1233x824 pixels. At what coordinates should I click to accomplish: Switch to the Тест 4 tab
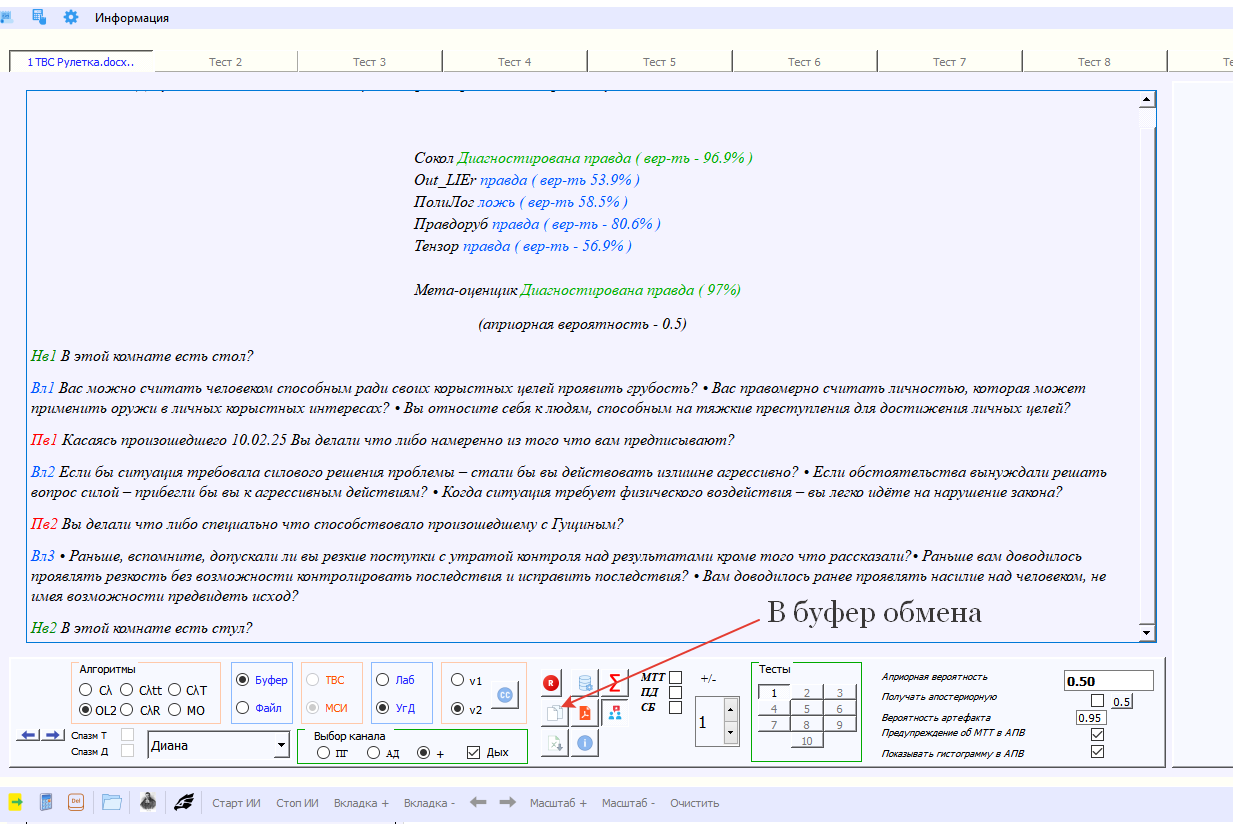point(515,62)
